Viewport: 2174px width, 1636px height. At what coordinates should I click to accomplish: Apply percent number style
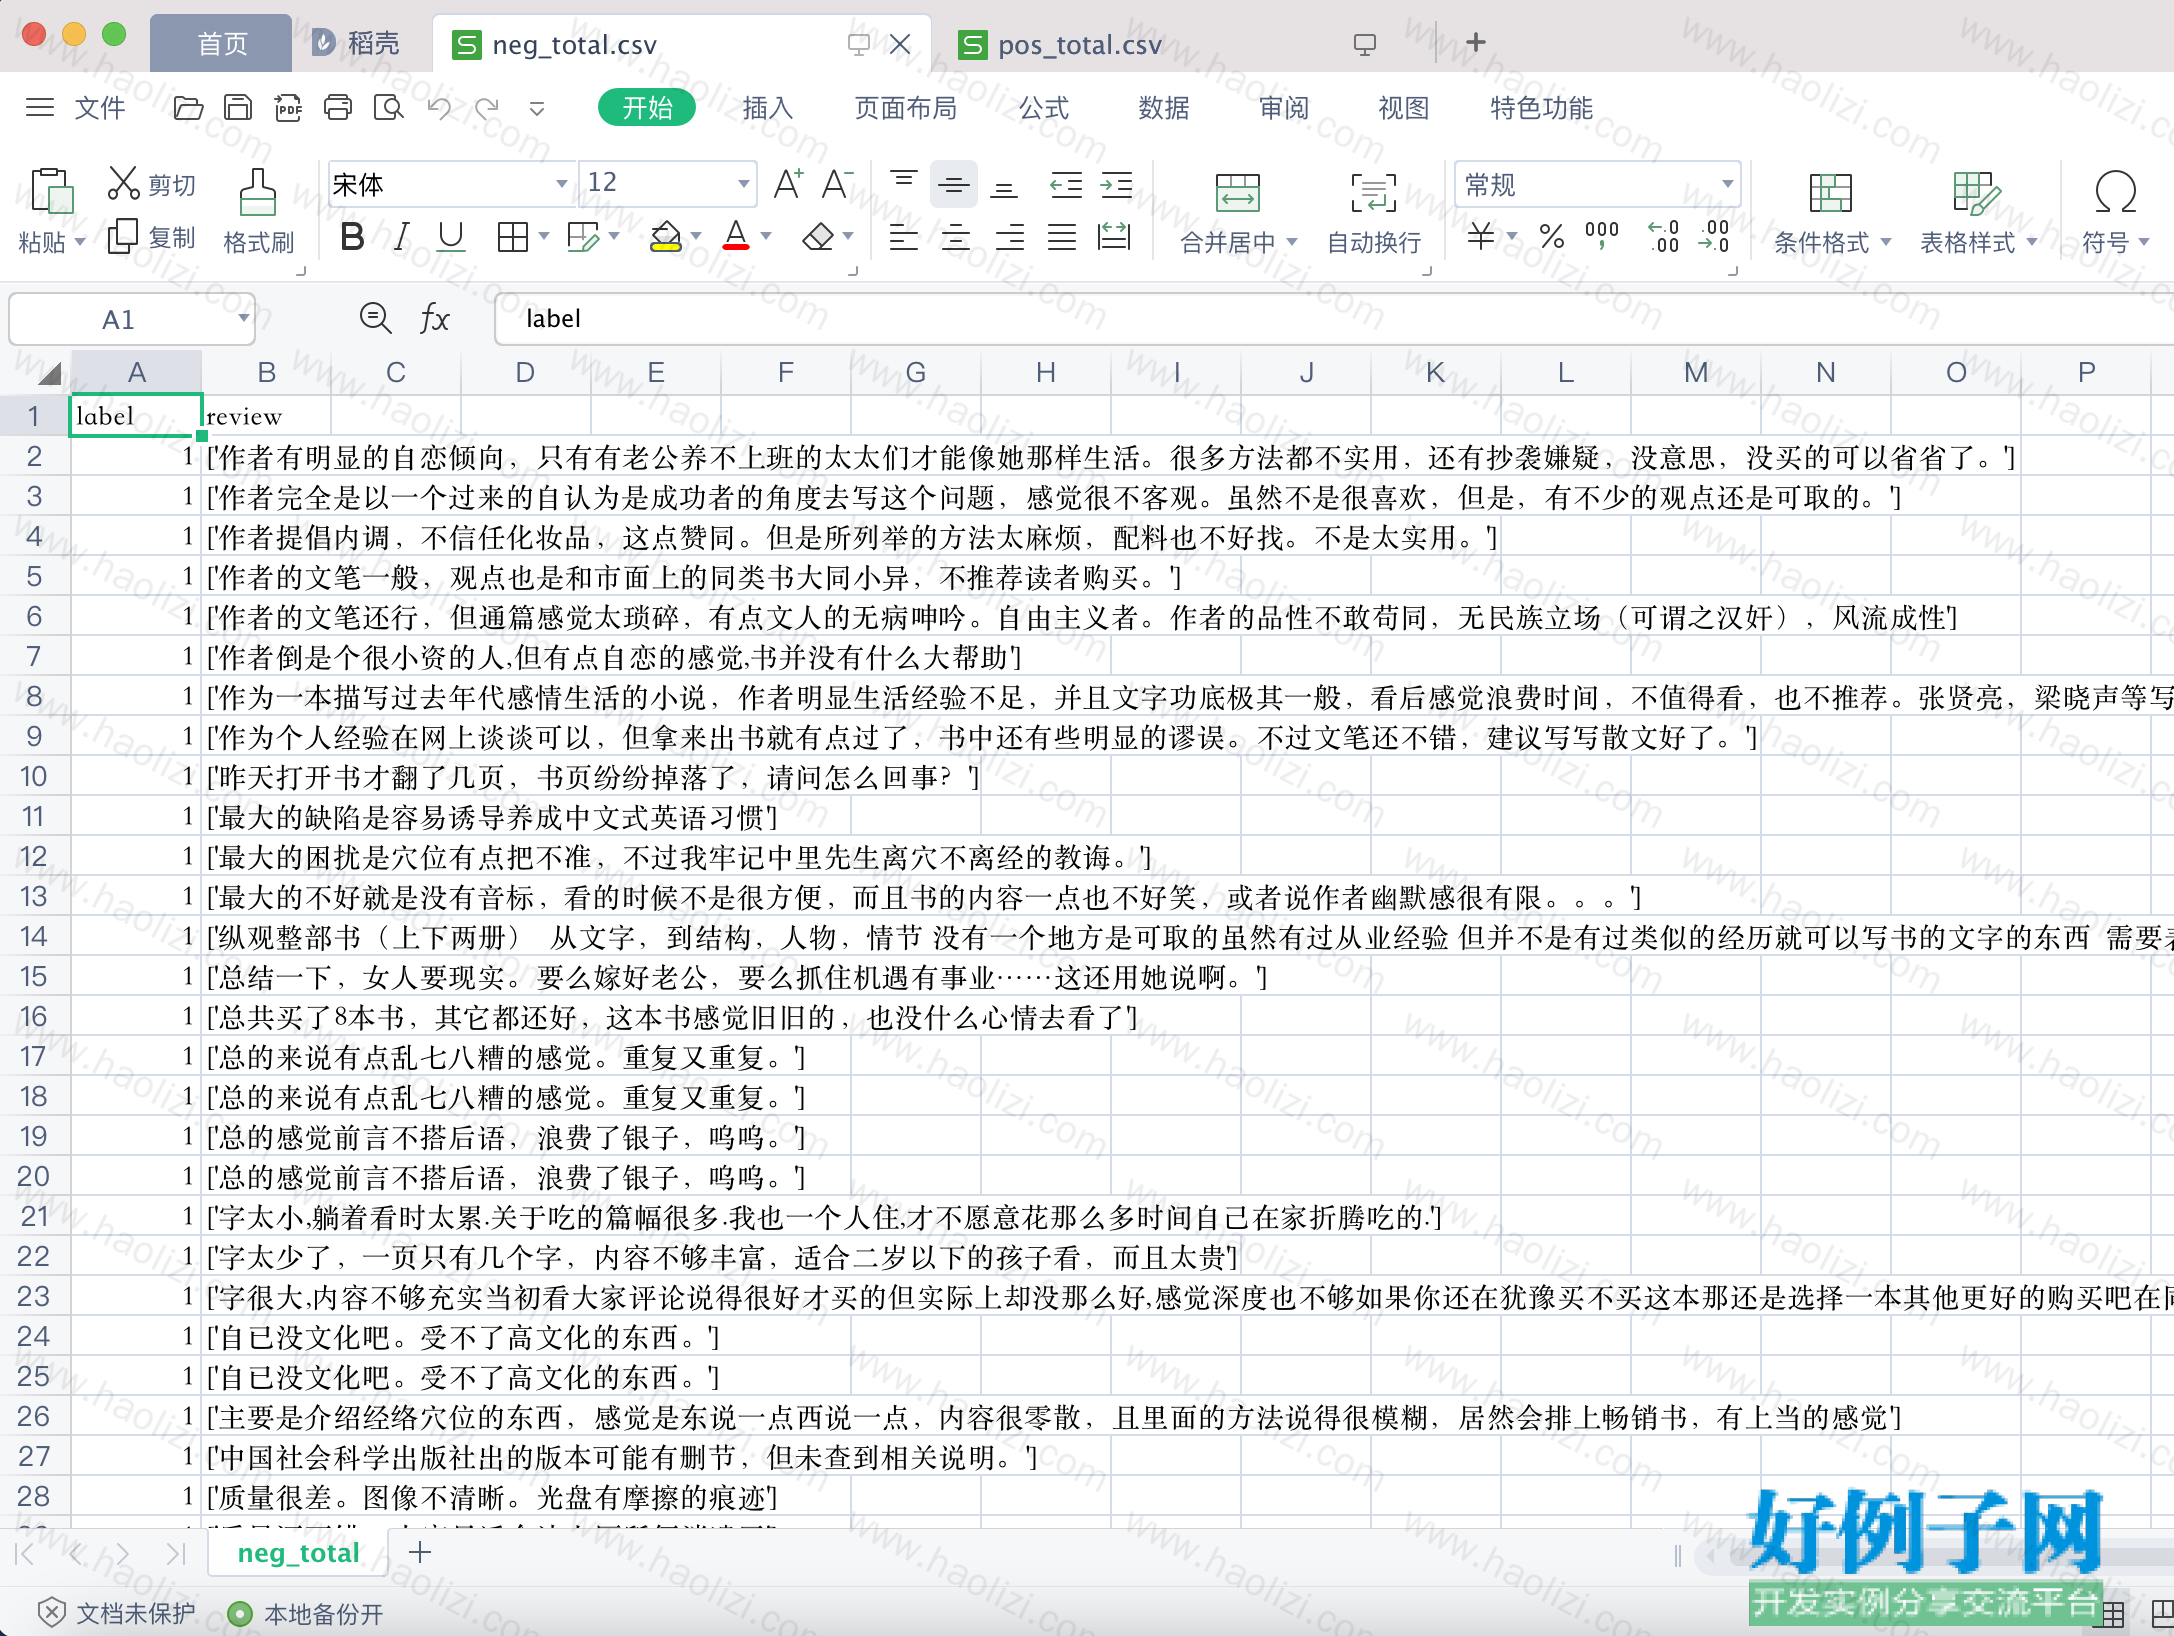1552,238
